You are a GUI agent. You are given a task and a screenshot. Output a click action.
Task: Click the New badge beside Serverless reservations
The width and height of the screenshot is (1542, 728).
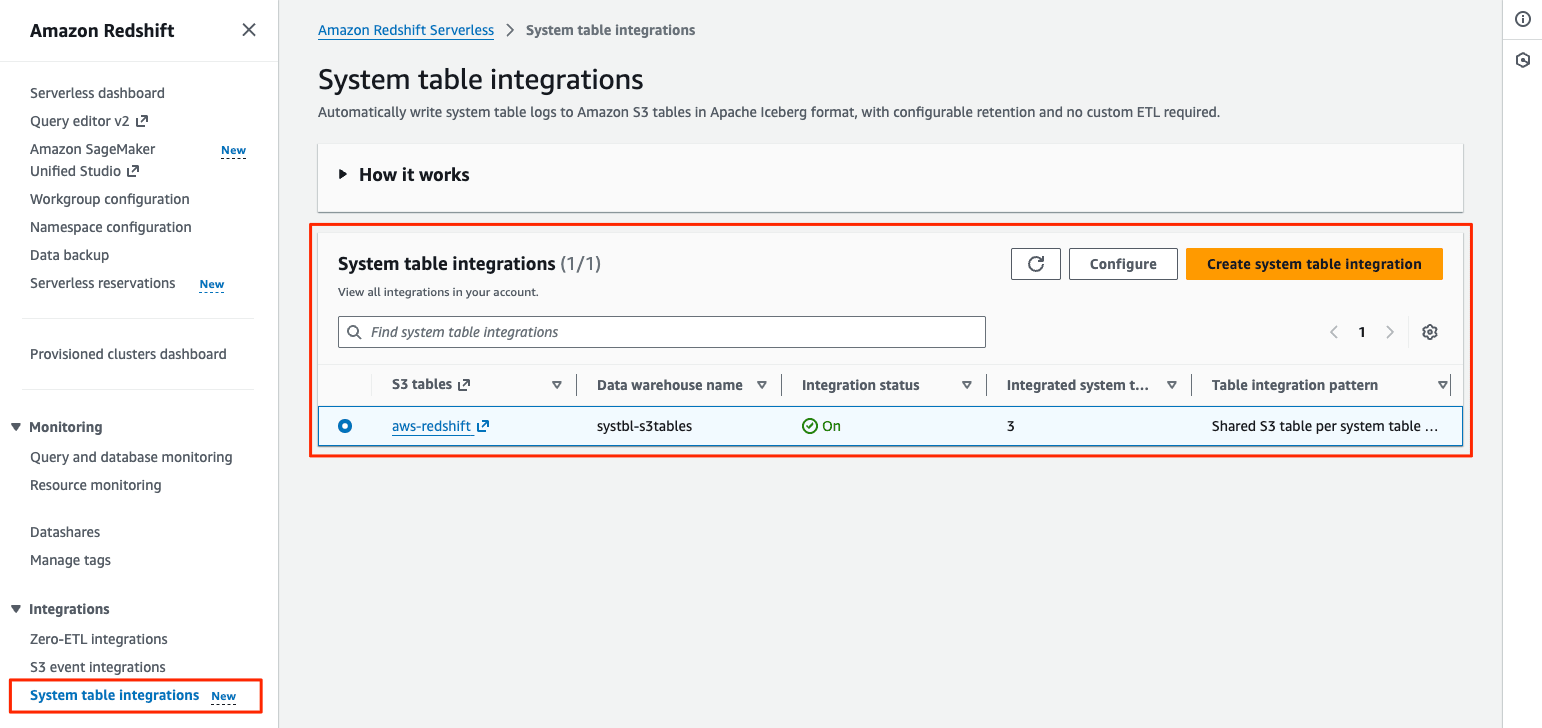click(212, 285)
